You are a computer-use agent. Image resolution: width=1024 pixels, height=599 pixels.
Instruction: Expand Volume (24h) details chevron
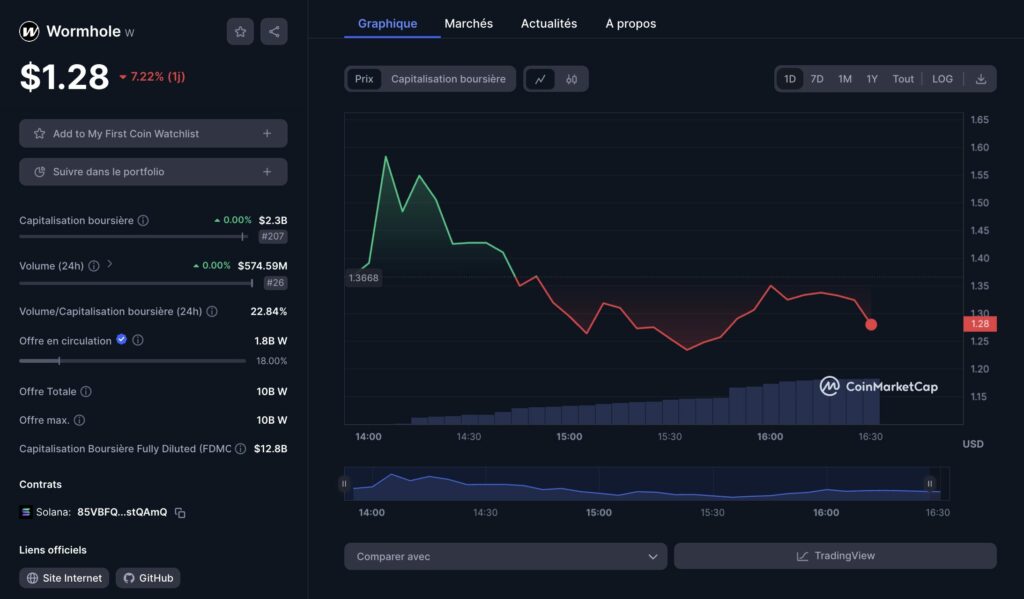coord(110,264)
